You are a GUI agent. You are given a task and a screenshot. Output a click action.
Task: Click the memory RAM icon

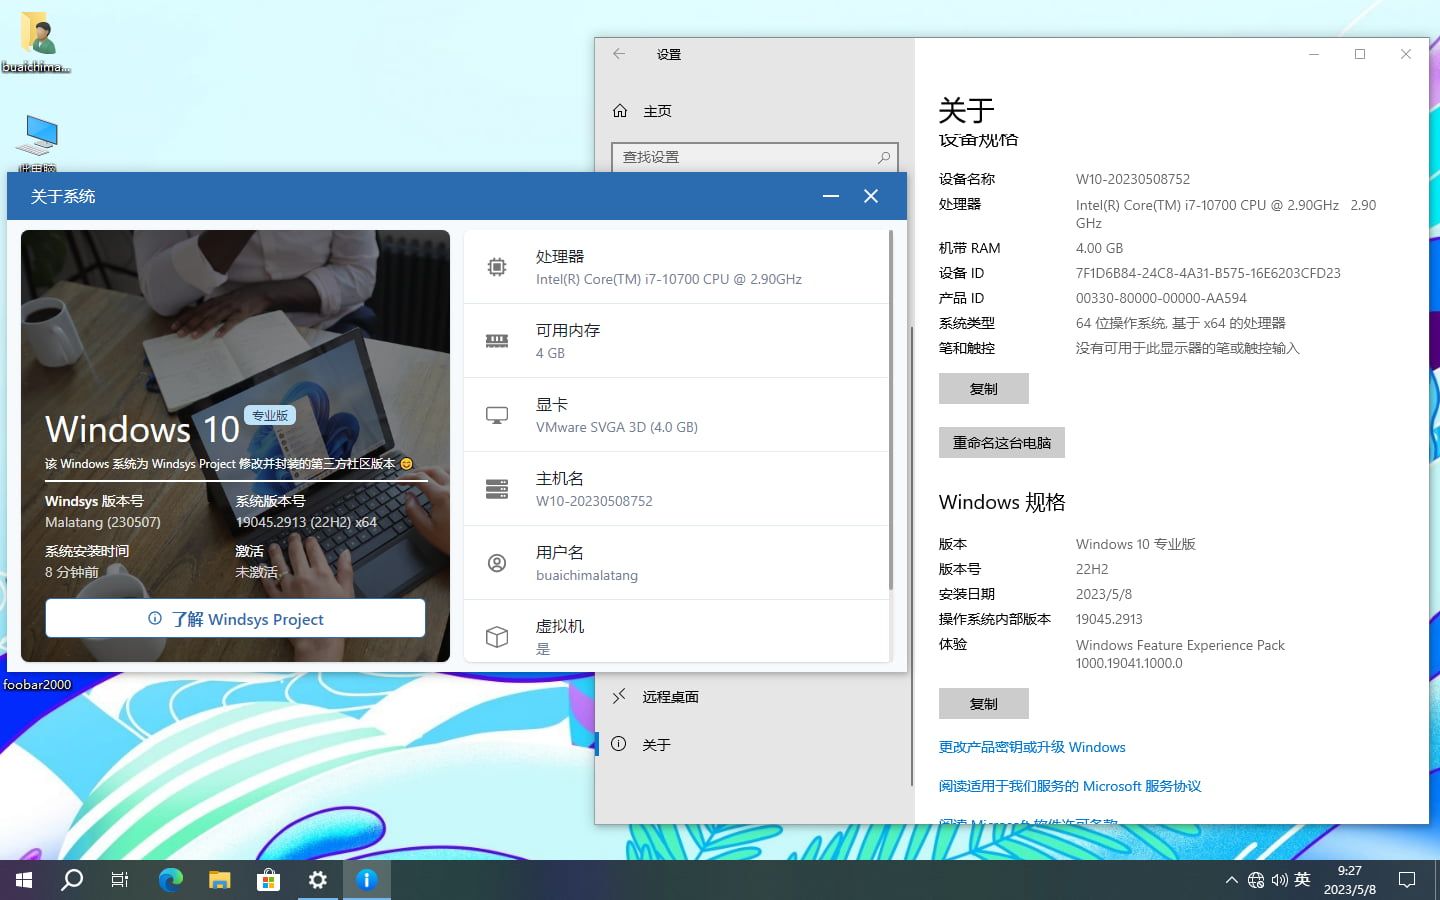497,341
